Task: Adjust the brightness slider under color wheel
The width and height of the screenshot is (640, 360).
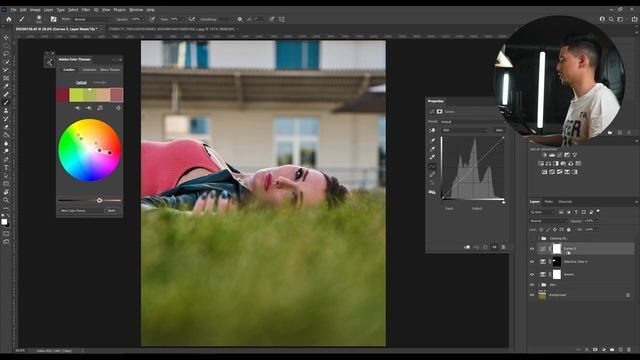Action: click(99, 200)
